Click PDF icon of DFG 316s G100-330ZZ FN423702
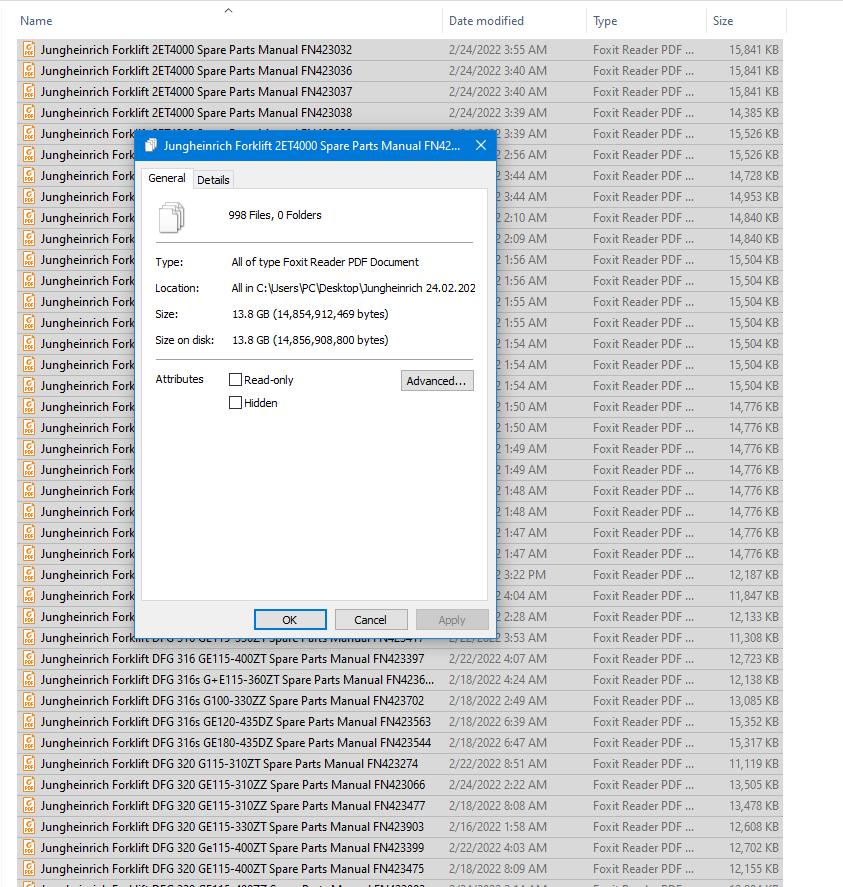Viewport: 843px width, 887px height. pos(29,700)
